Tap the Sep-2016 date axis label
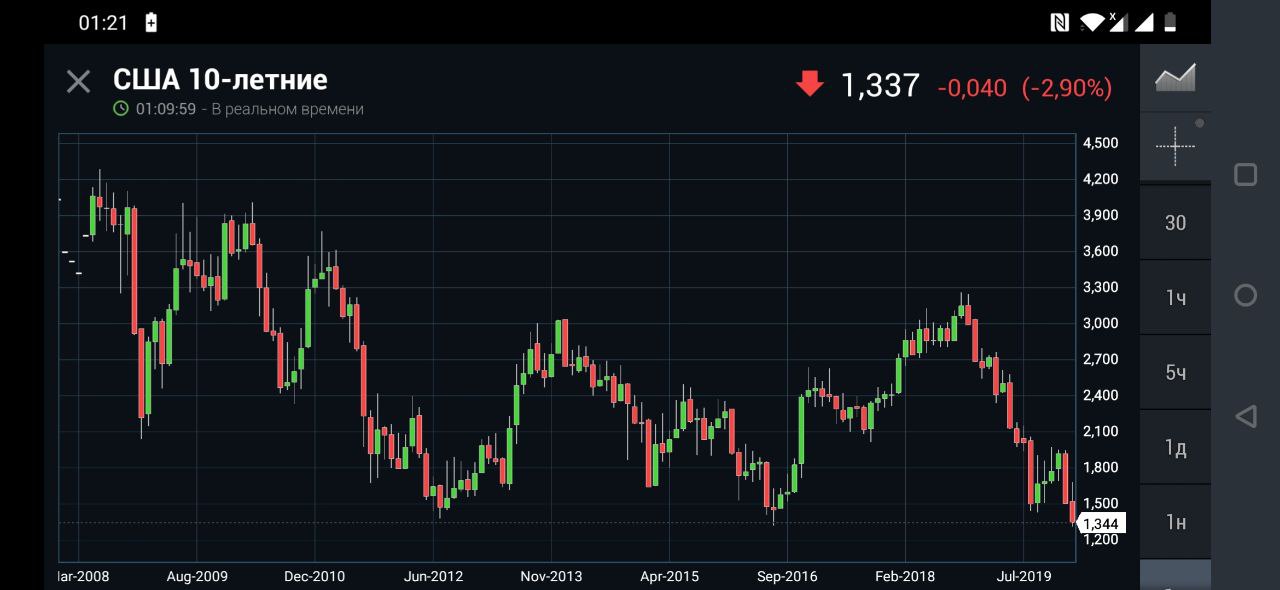Viewport: 1280px width, 590px height. pos(787,576)
